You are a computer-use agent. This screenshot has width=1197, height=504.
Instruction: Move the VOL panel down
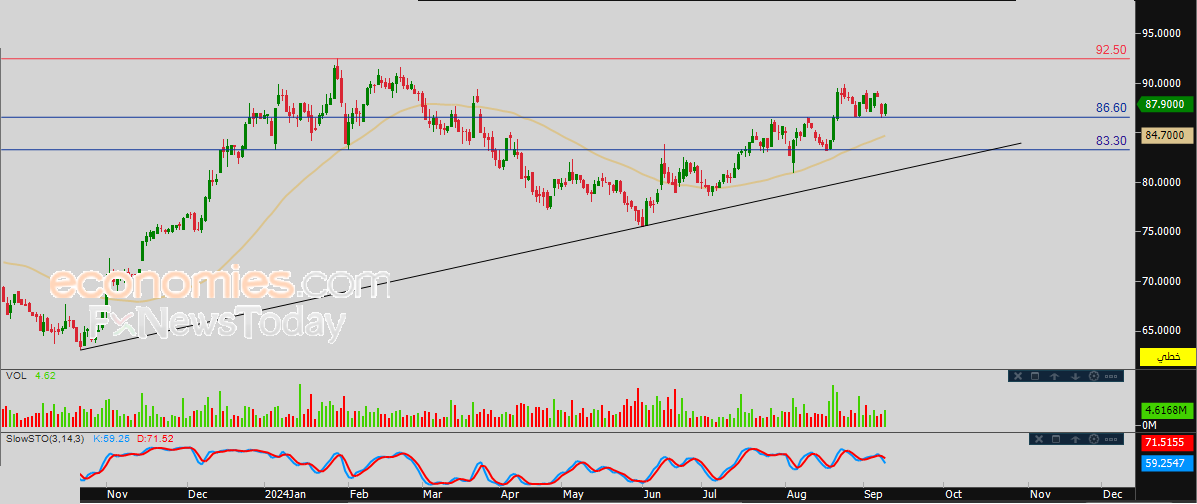point(1075,376)
